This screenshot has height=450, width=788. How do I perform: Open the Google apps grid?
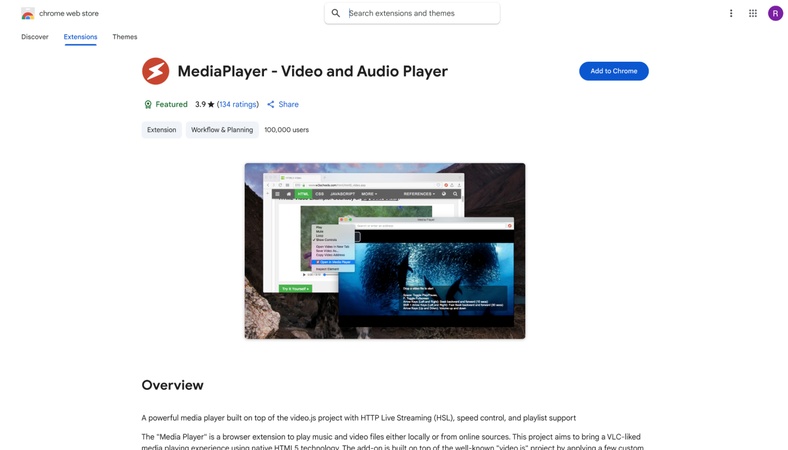tap(752, 14)
